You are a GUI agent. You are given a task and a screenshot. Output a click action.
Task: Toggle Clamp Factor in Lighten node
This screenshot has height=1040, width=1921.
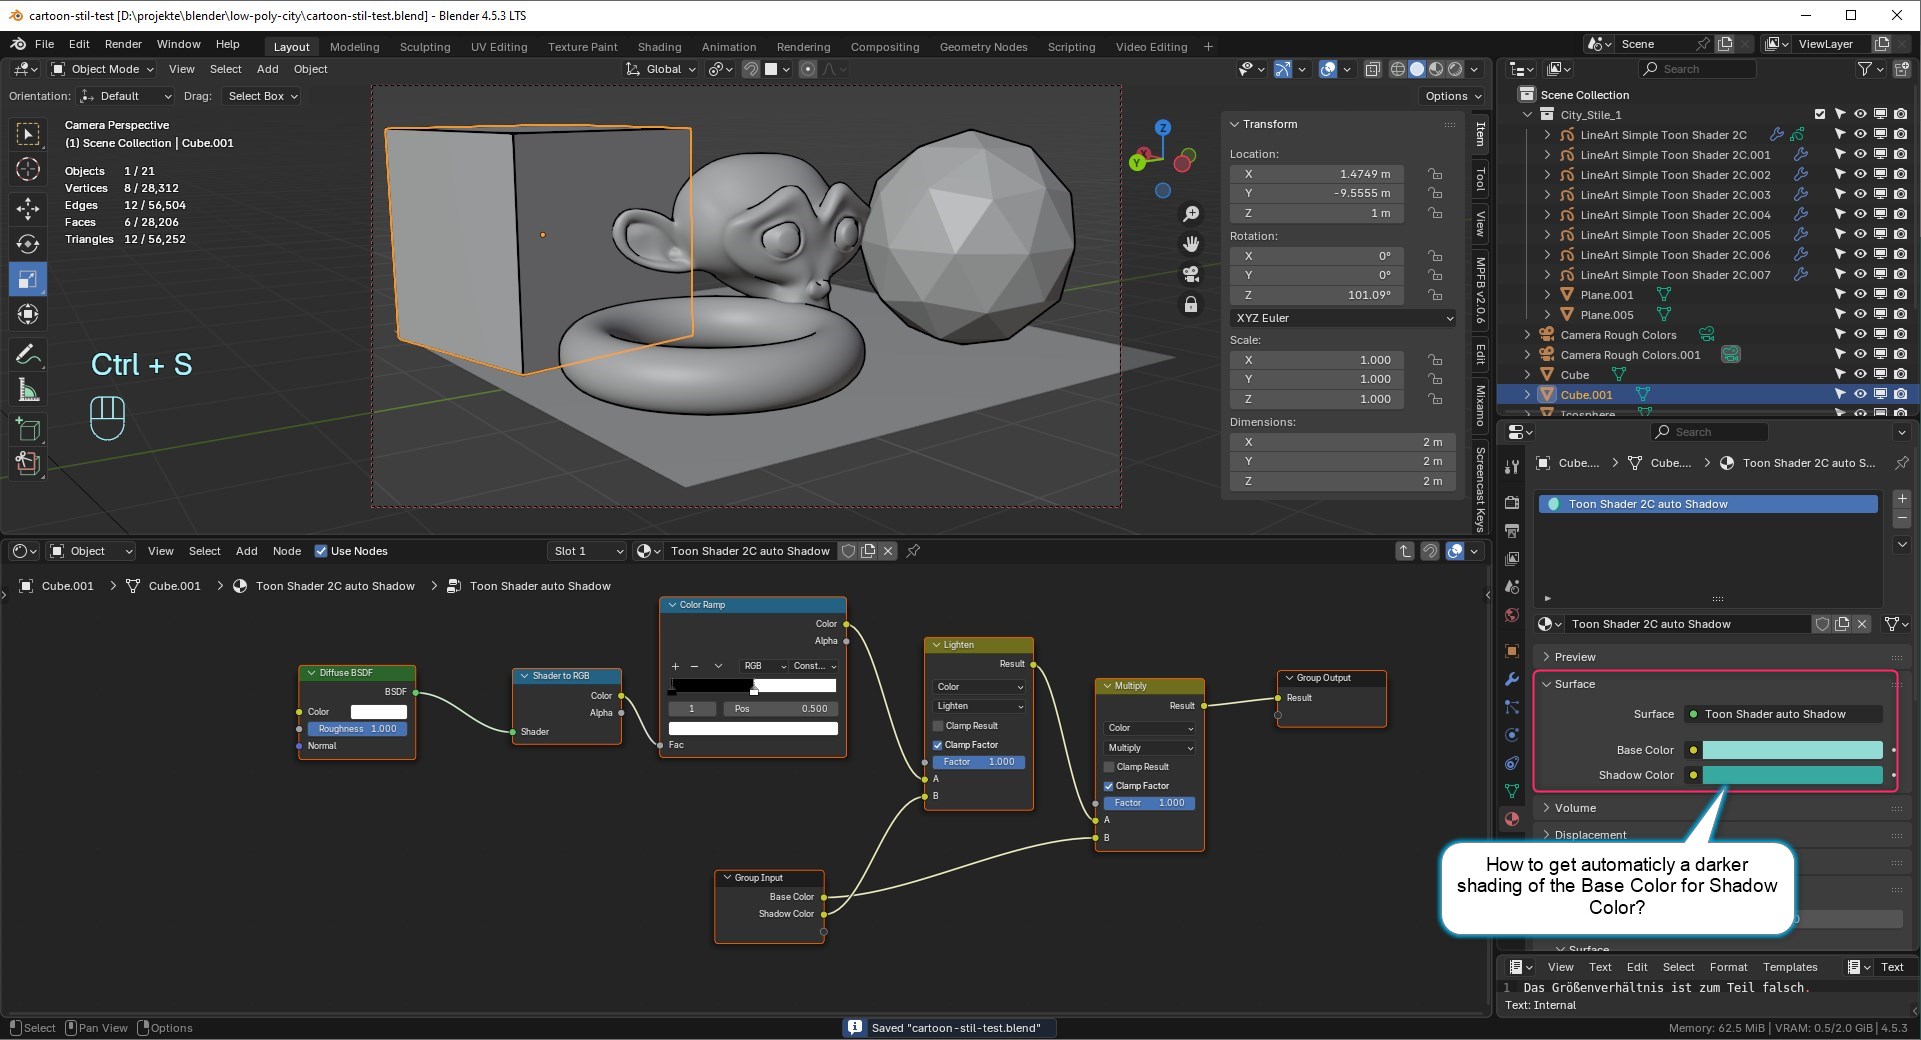click(938, 745)
